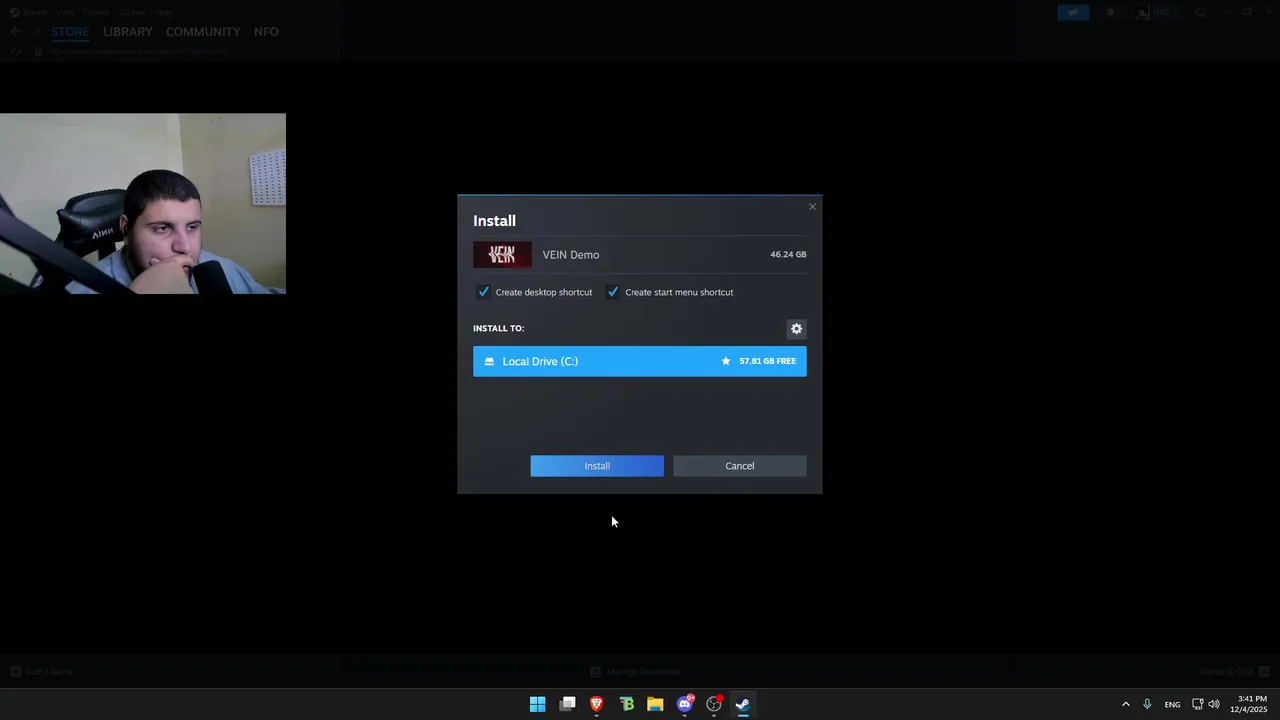
Task: Open storage settings gear icon
Action: tap(796, 329)
